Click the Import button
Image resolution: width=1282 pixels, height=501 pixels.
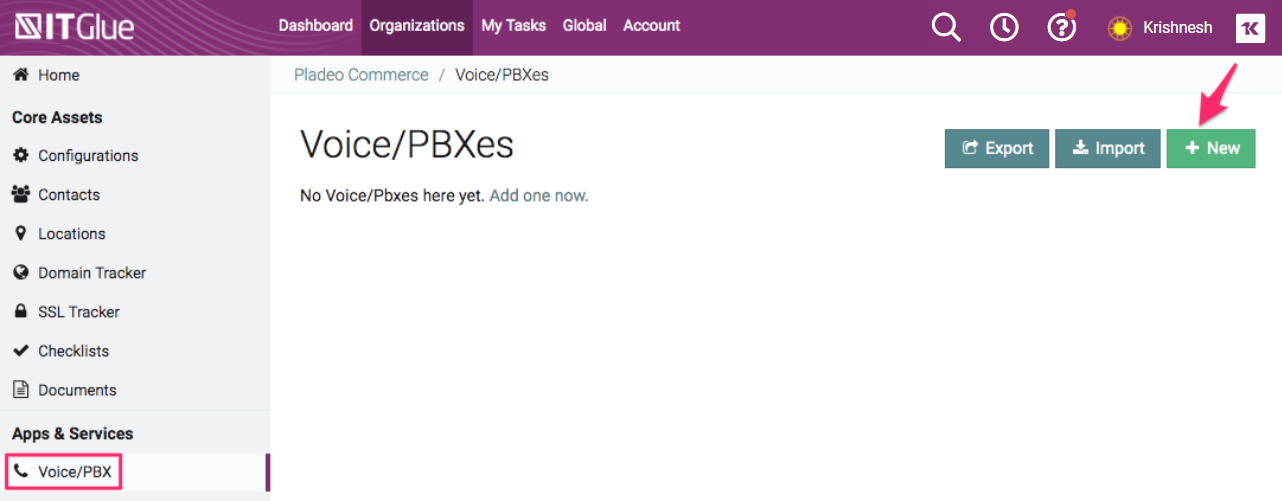coord(1108,148)
